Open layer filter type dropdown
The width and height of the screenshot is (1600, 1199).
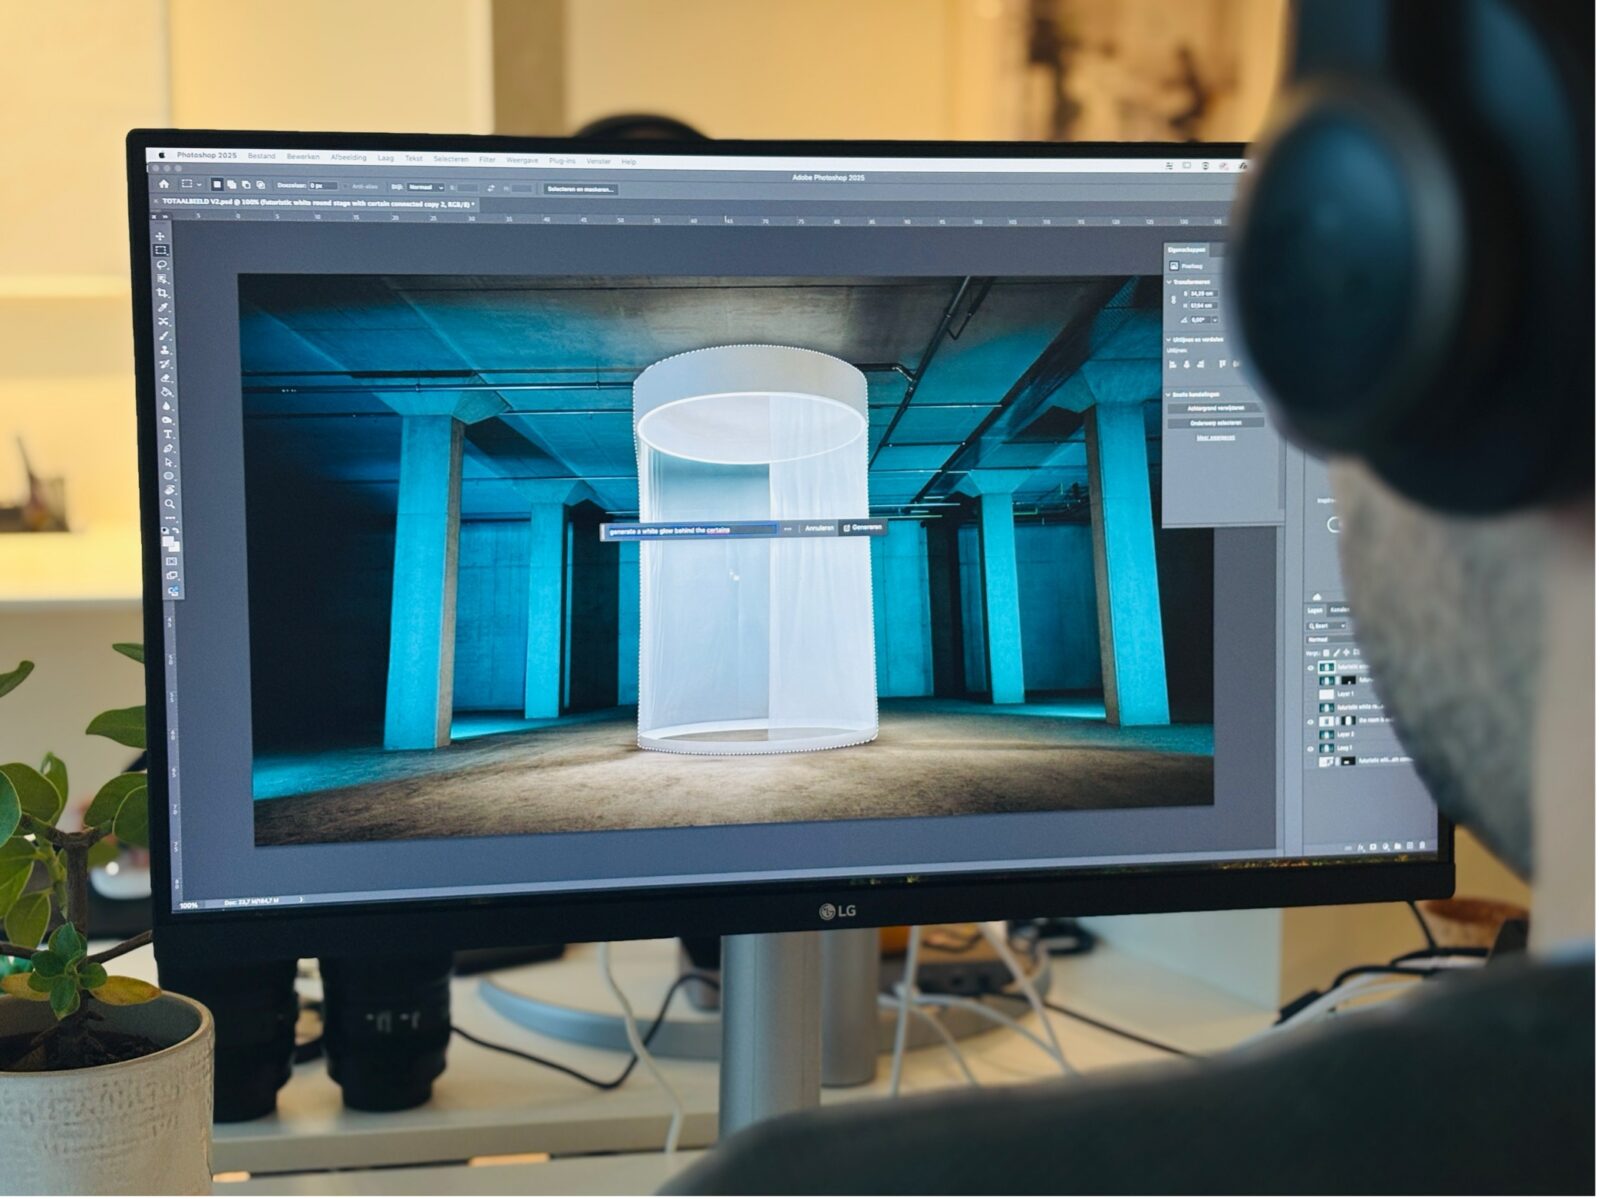click(x=1326, y=626)
